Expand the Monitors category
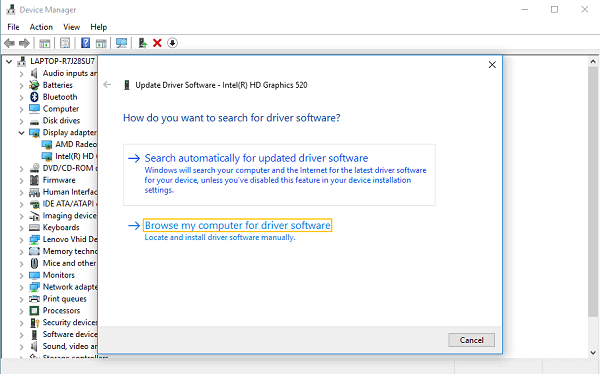 [x=21, y=275]
